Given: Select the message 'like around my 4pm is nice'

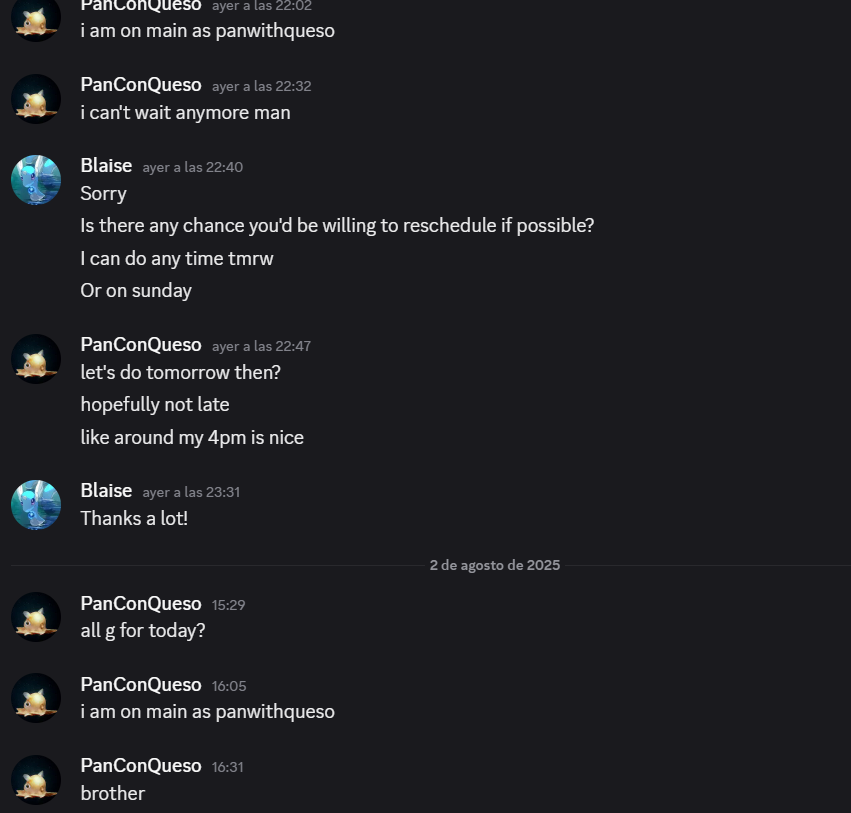Looking at the screenshot, I should click(192, 437).
